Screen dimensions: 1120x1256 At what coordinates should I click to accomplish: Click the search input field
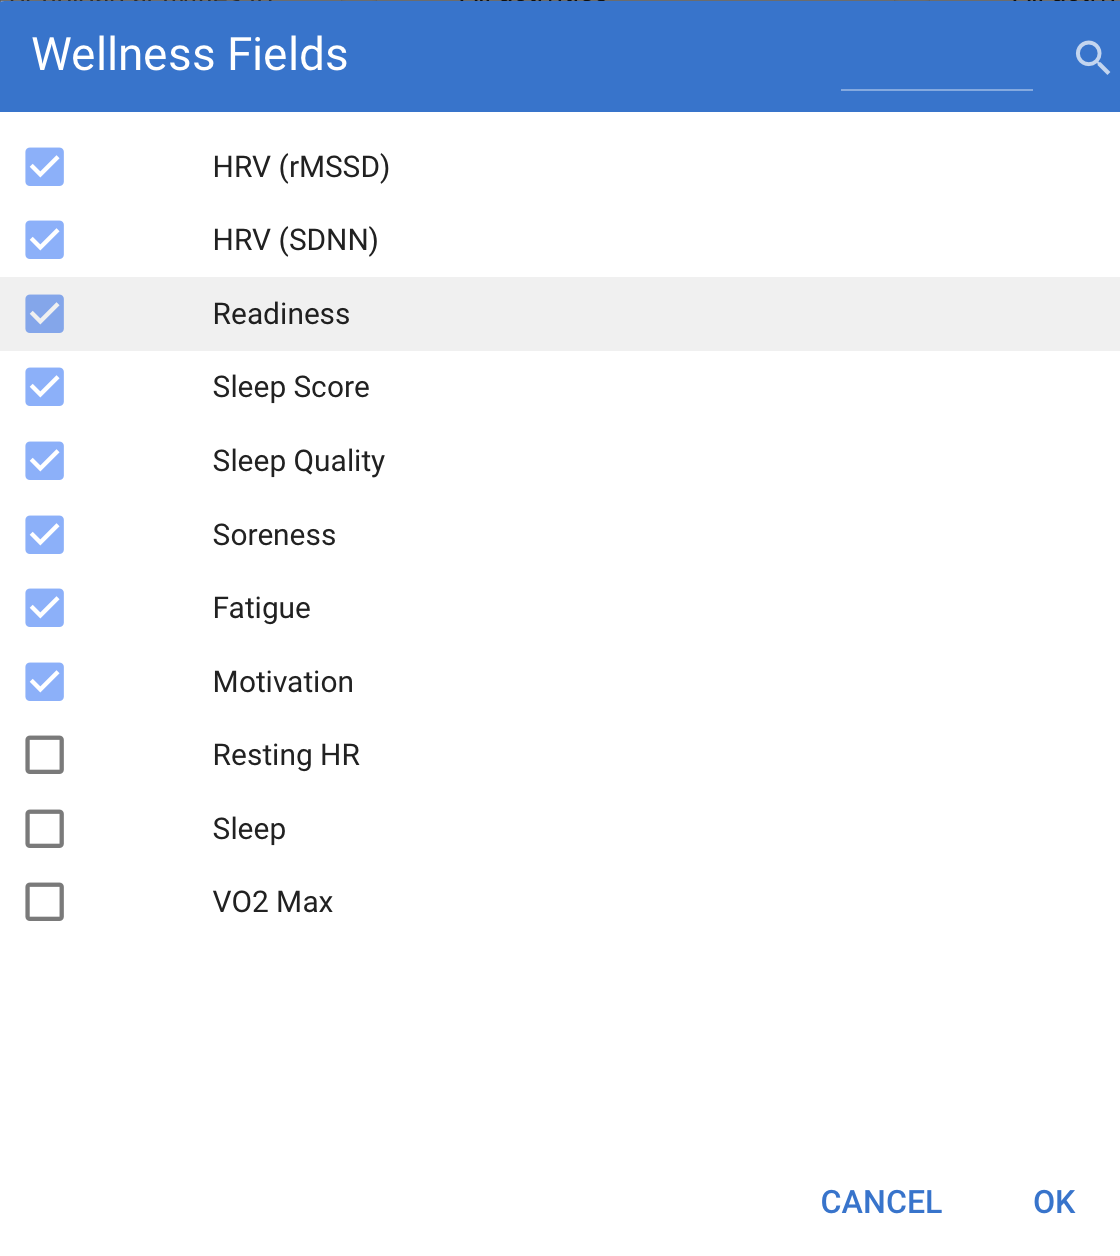pos(936,64)
